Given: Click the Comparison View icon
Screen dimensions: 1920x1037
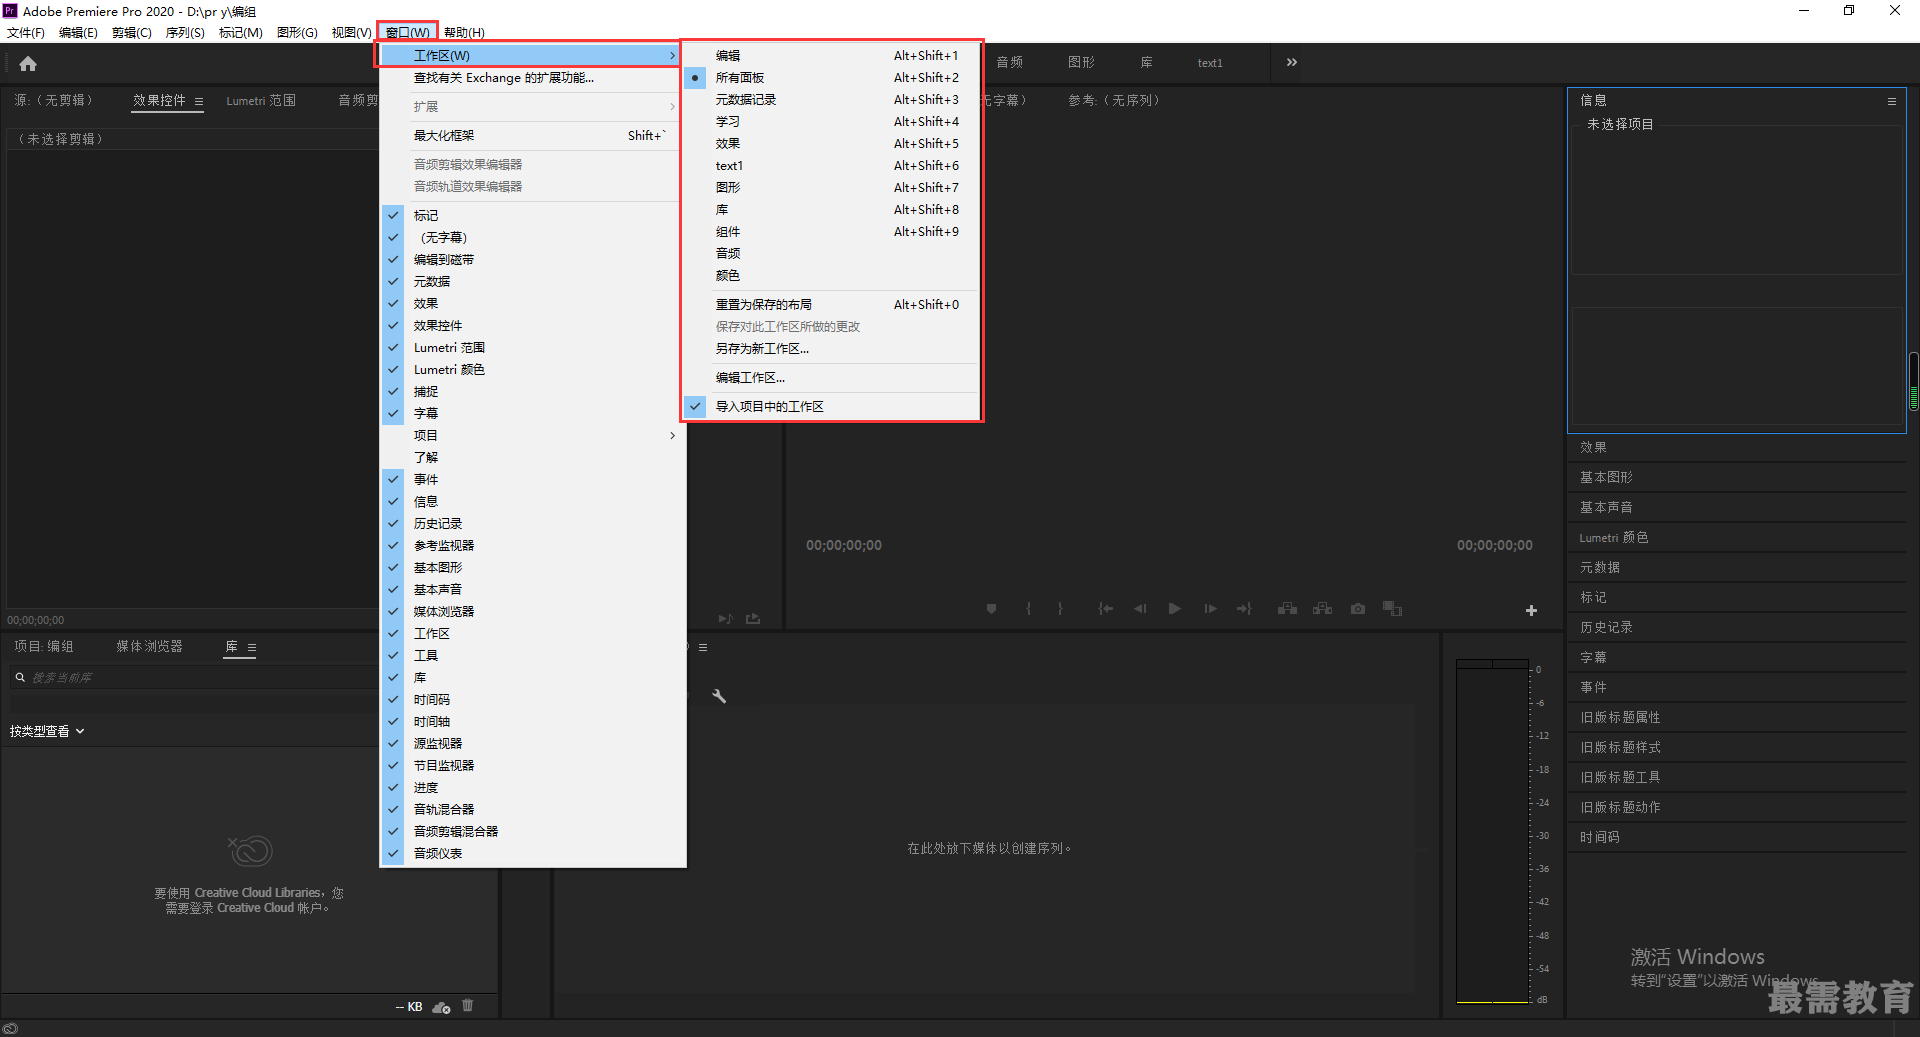Looking at the screenshot, I should click(1392, 608).
